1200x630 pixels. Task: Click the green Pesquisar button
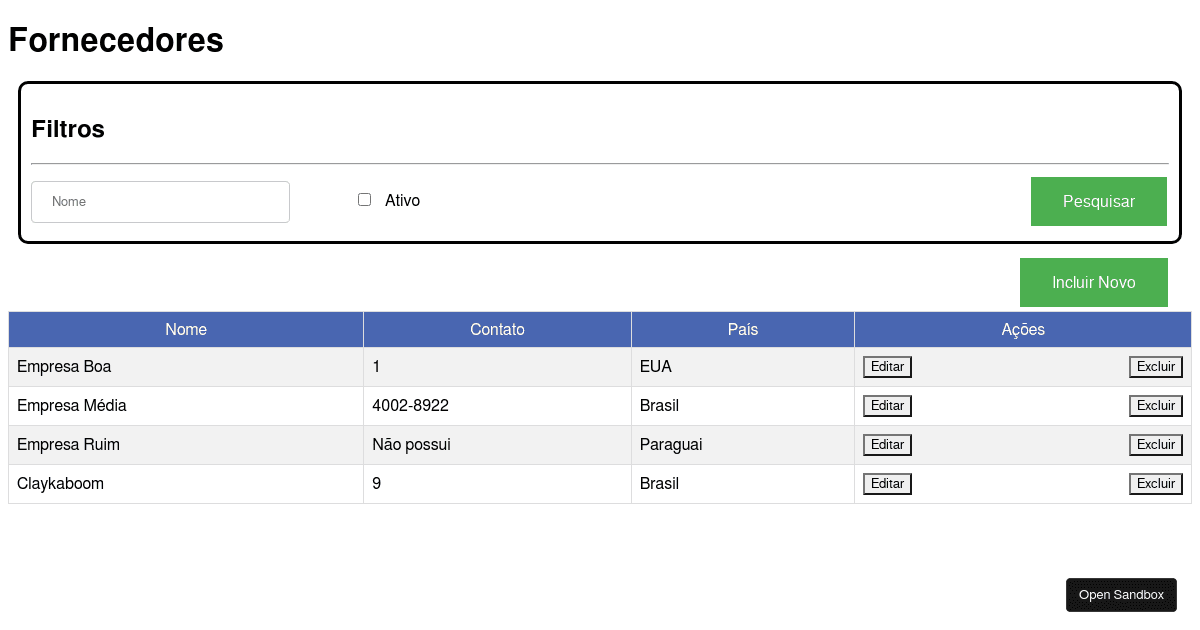click(1098, 201)
